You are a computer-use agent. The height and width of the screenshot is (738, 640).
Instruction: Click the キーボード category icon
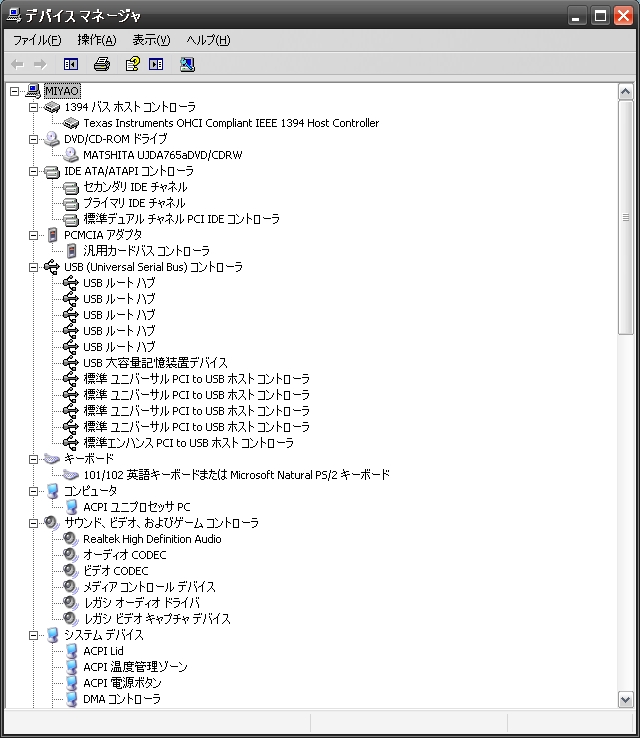click(x=52, y=458)
